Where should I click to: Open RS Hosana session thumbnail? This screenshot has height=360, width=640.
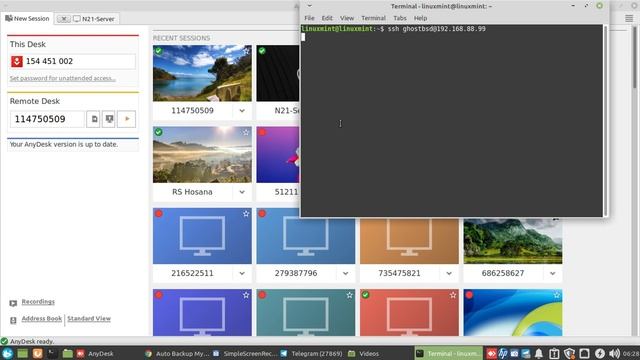202,154
